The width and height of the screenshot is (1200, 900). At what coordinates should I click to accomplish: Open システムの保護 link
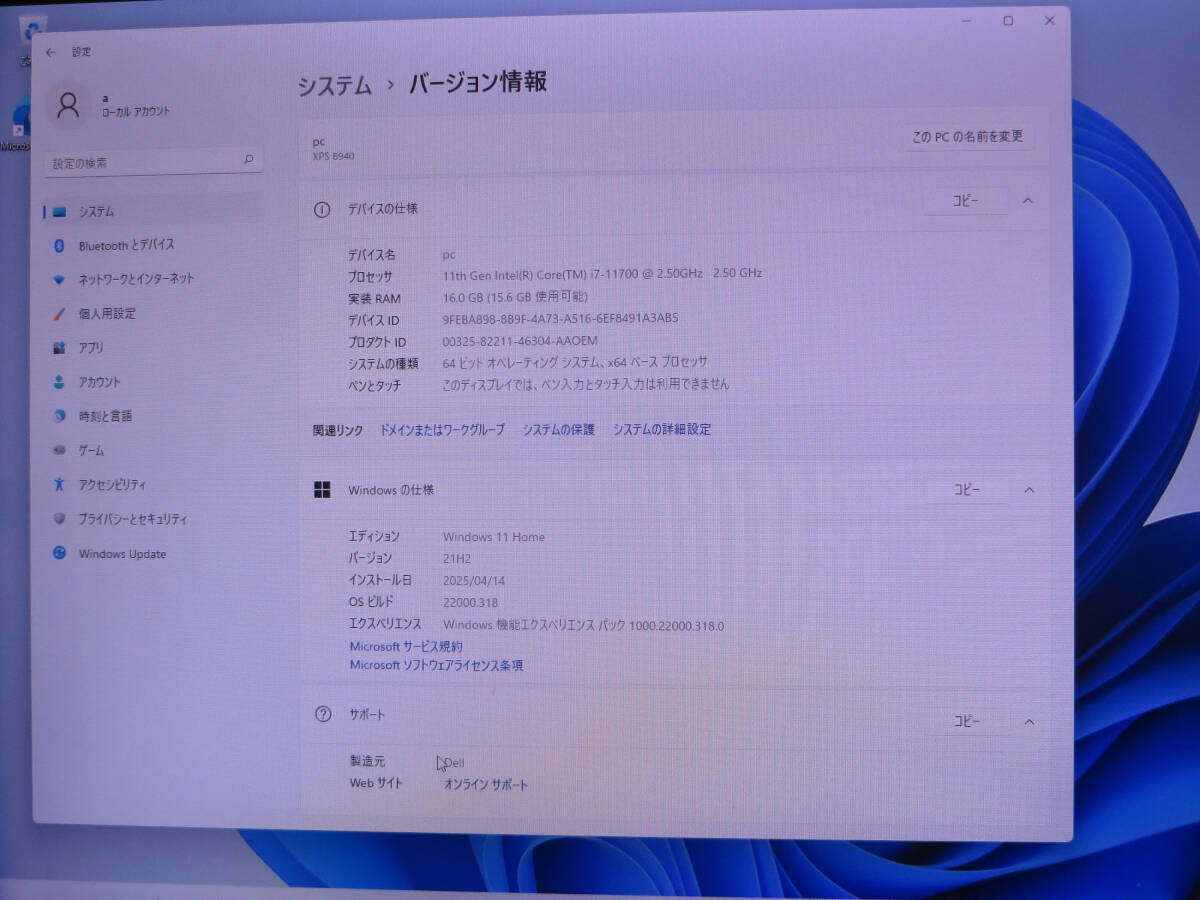click(558, 430)
